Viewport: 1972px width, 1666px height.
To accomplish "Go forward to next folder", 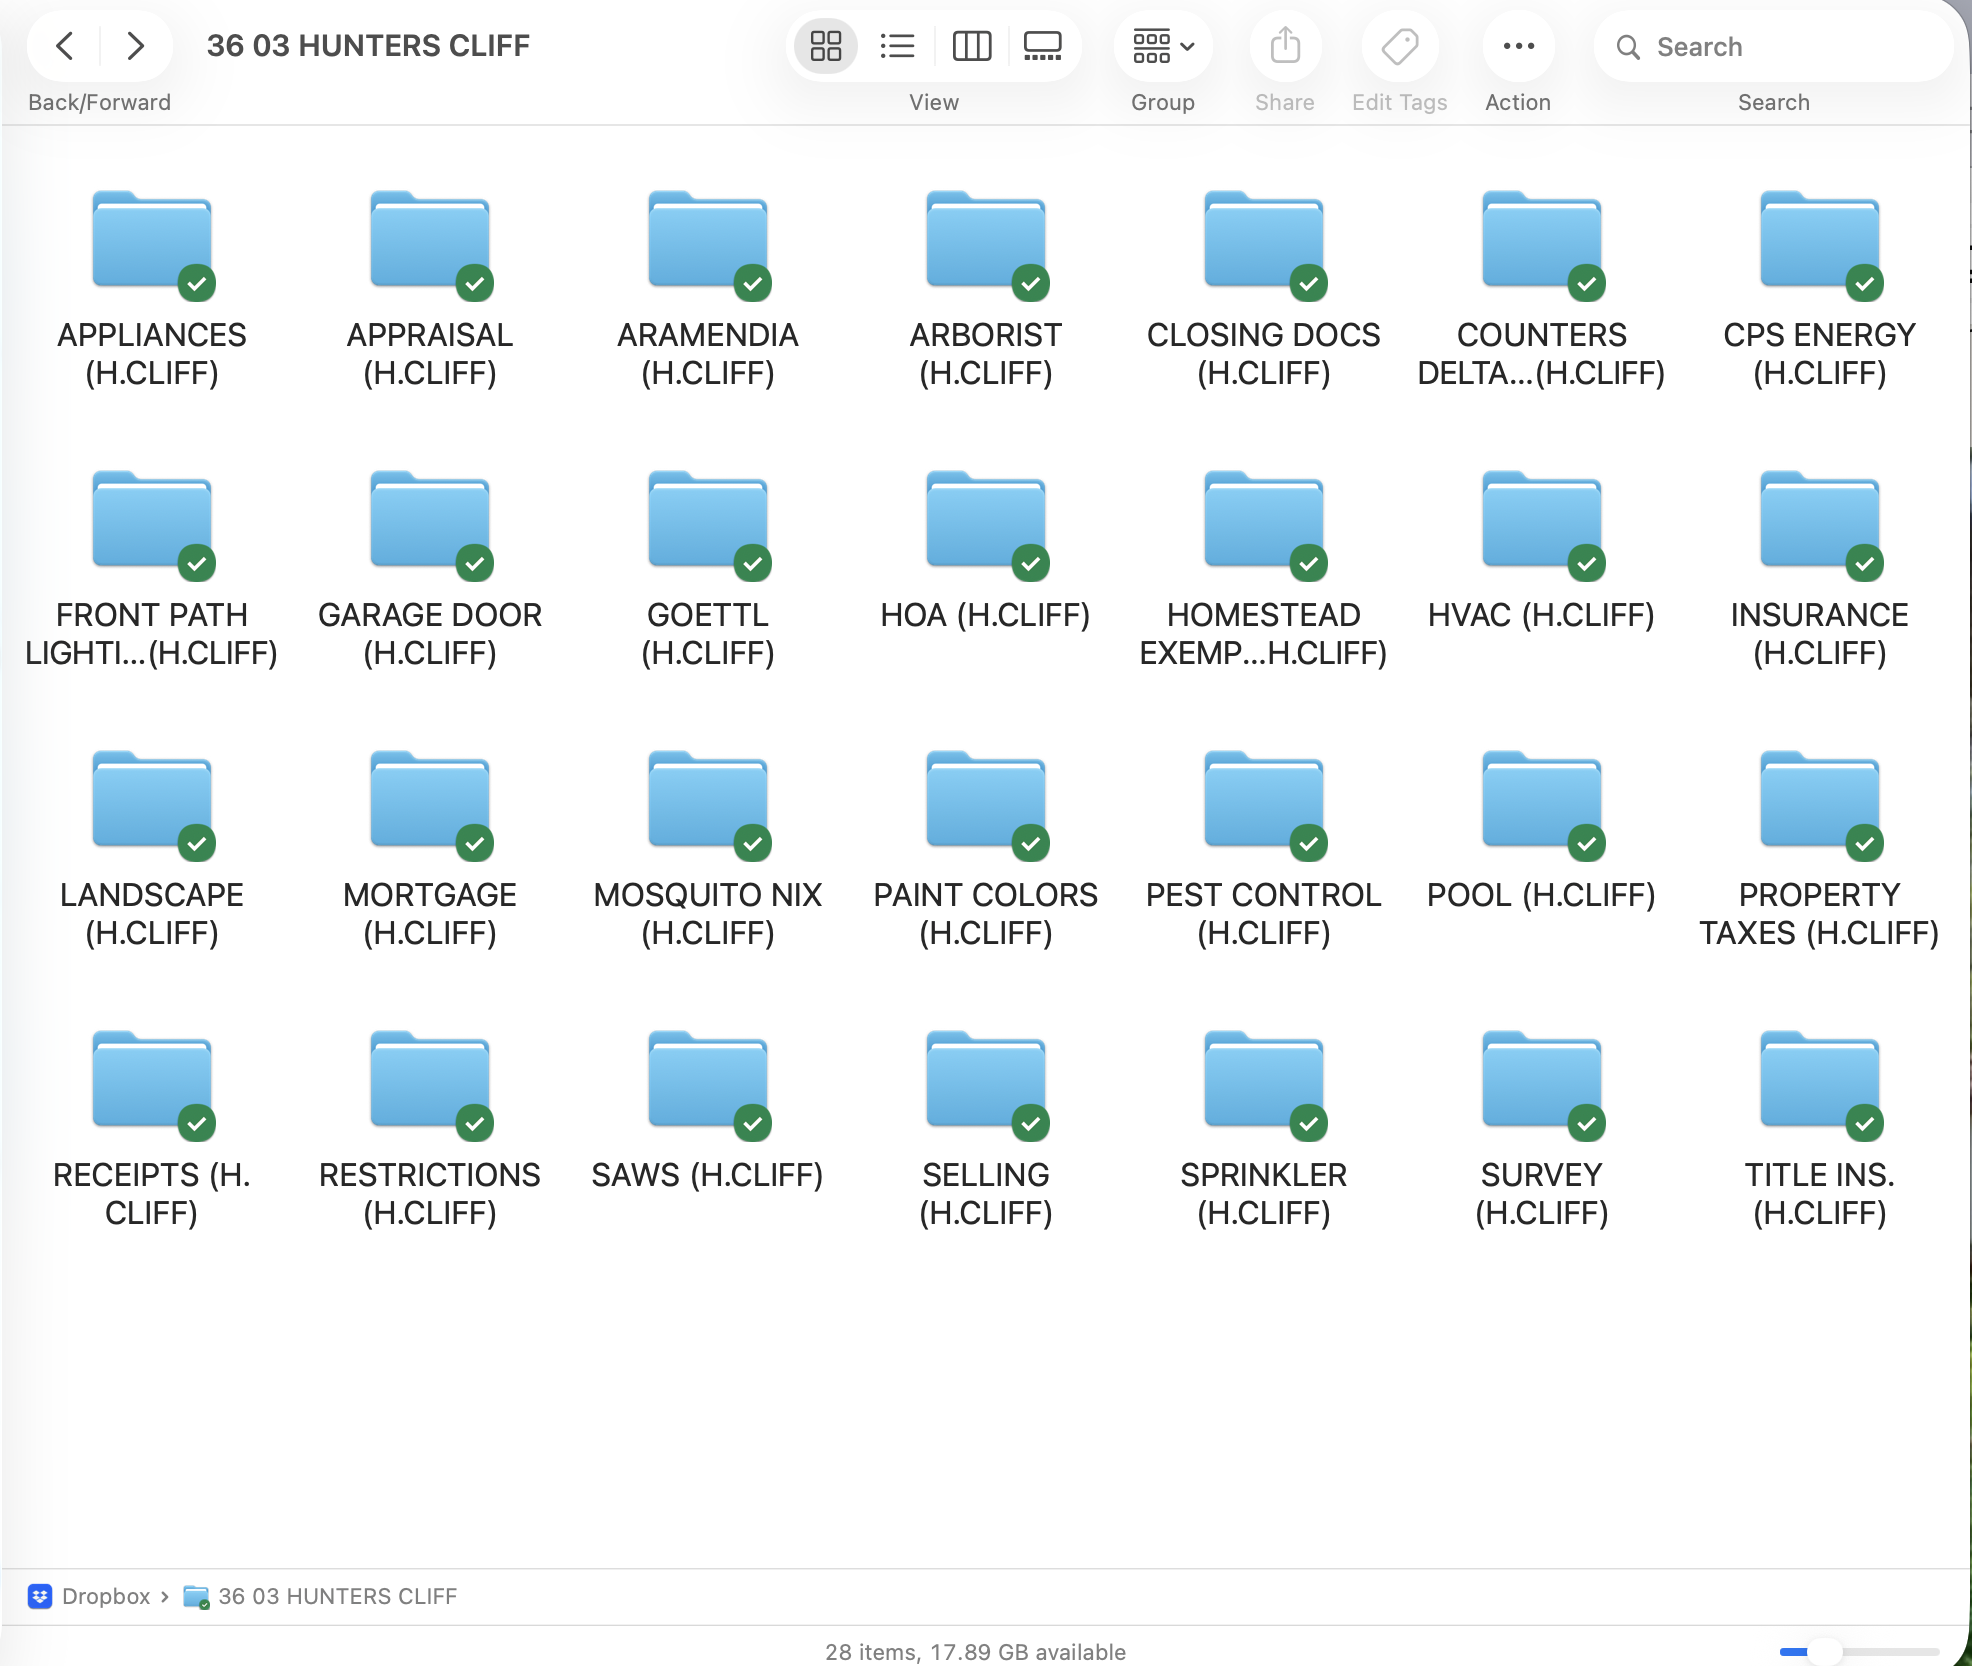I will tap(135, 46).
